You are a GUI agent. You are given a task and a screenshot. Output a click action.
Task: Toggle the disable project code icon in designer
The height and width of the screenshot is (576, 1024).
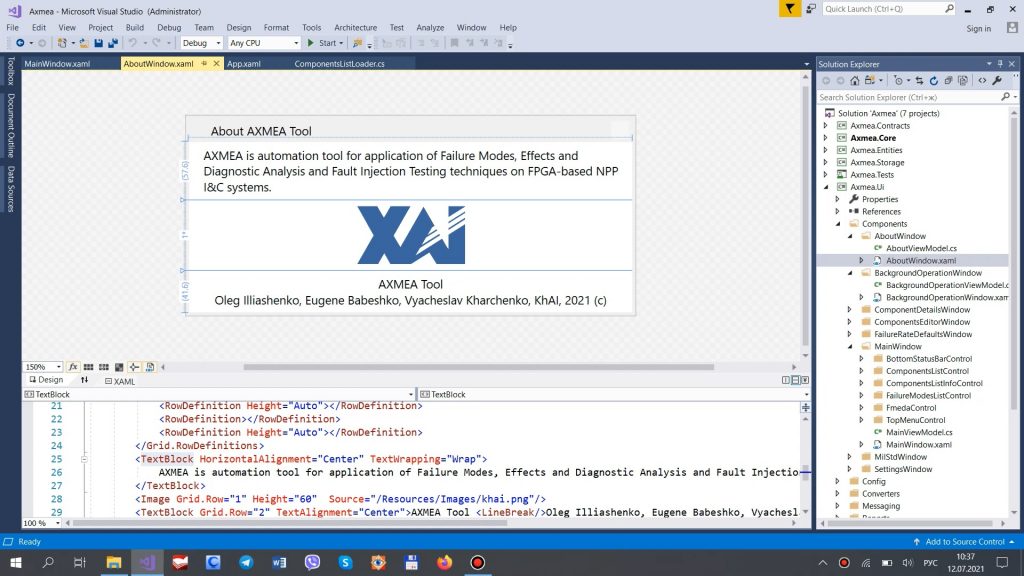pyautogui.click(x=150, y=367)
